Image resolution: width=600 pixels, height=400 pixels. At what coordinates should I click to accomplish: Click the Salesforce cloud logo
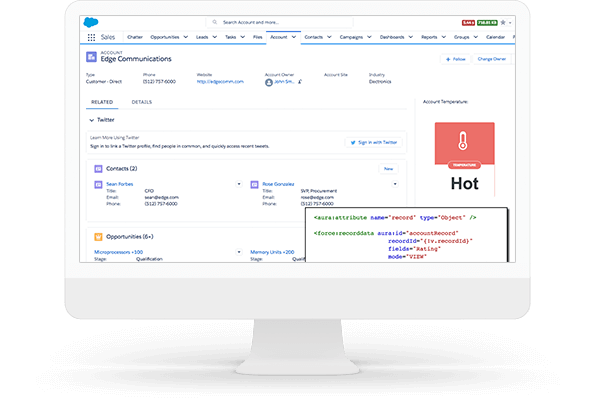coord(91,22)
